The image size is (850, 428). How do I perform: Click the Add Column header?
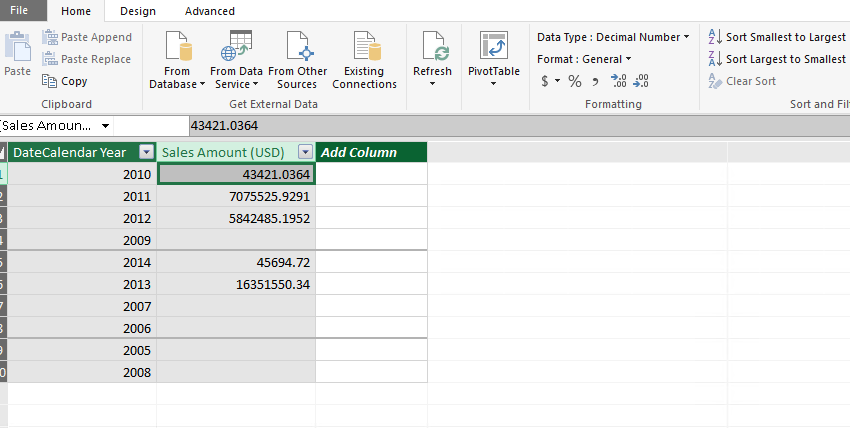click(371, 153)
